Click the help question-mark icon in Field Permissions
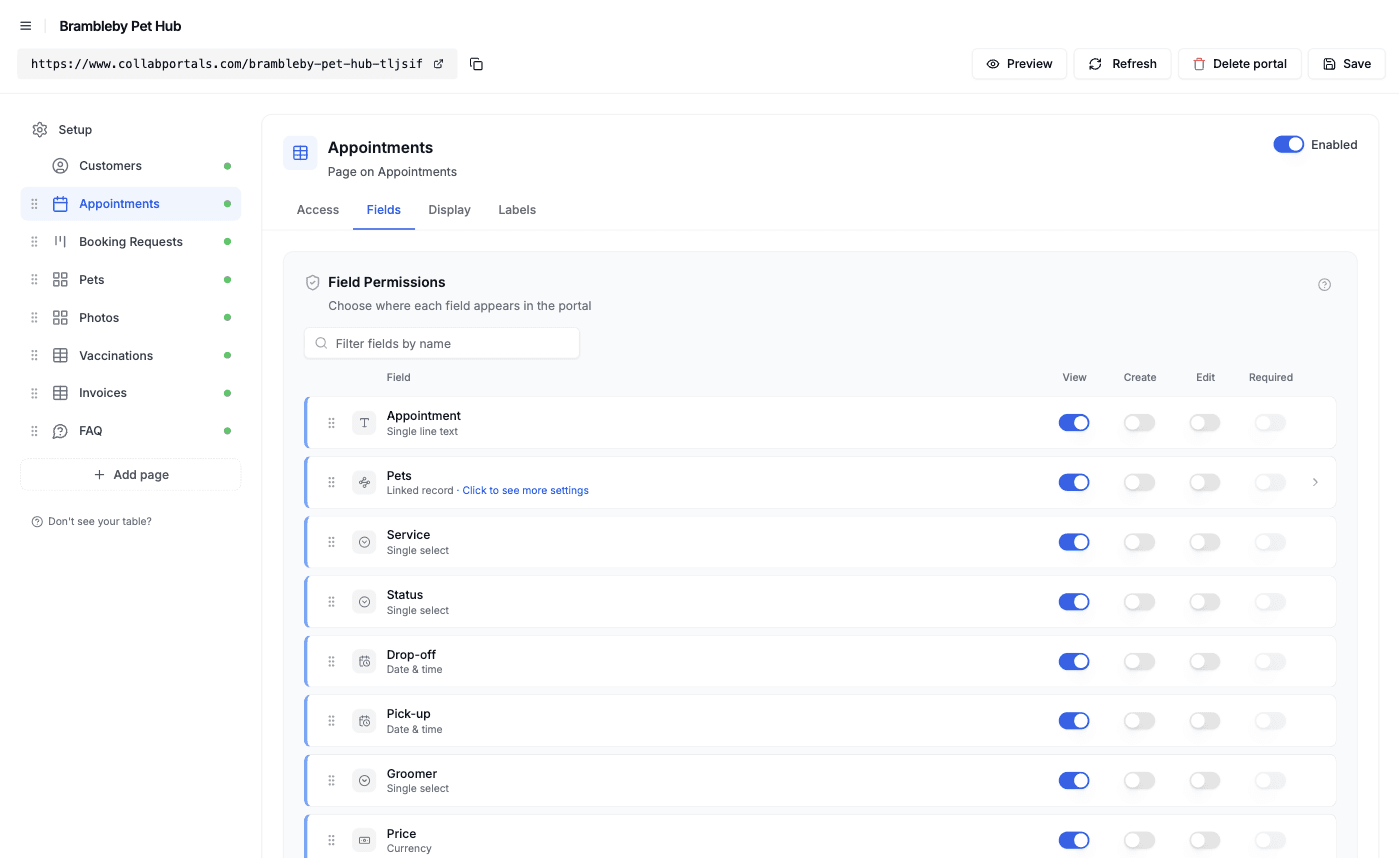This screenshot has height=858, width=1399. 1324,285
